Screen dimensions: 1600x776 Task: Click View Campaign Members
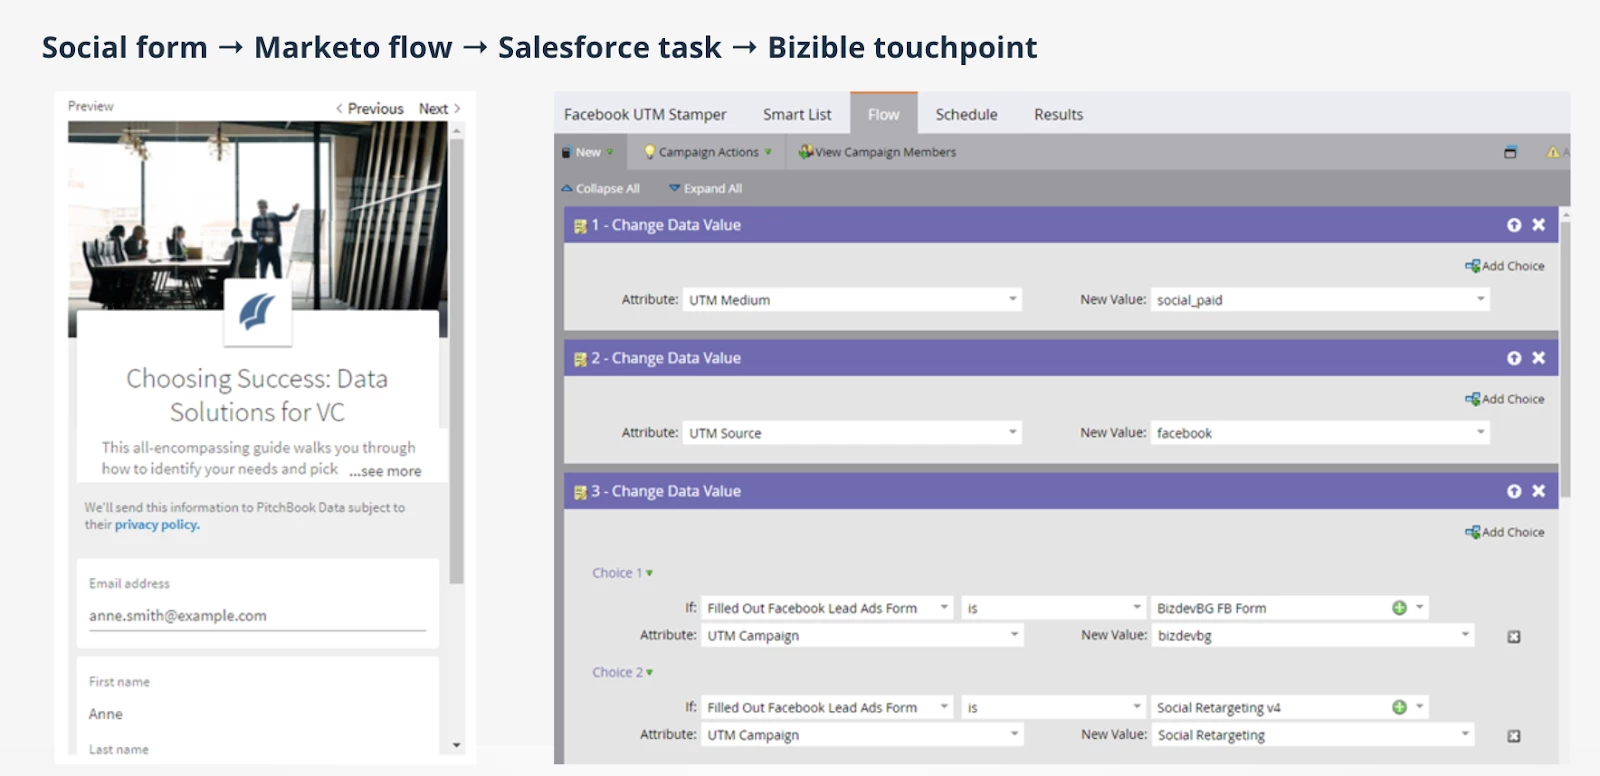[x=877, y=152]
